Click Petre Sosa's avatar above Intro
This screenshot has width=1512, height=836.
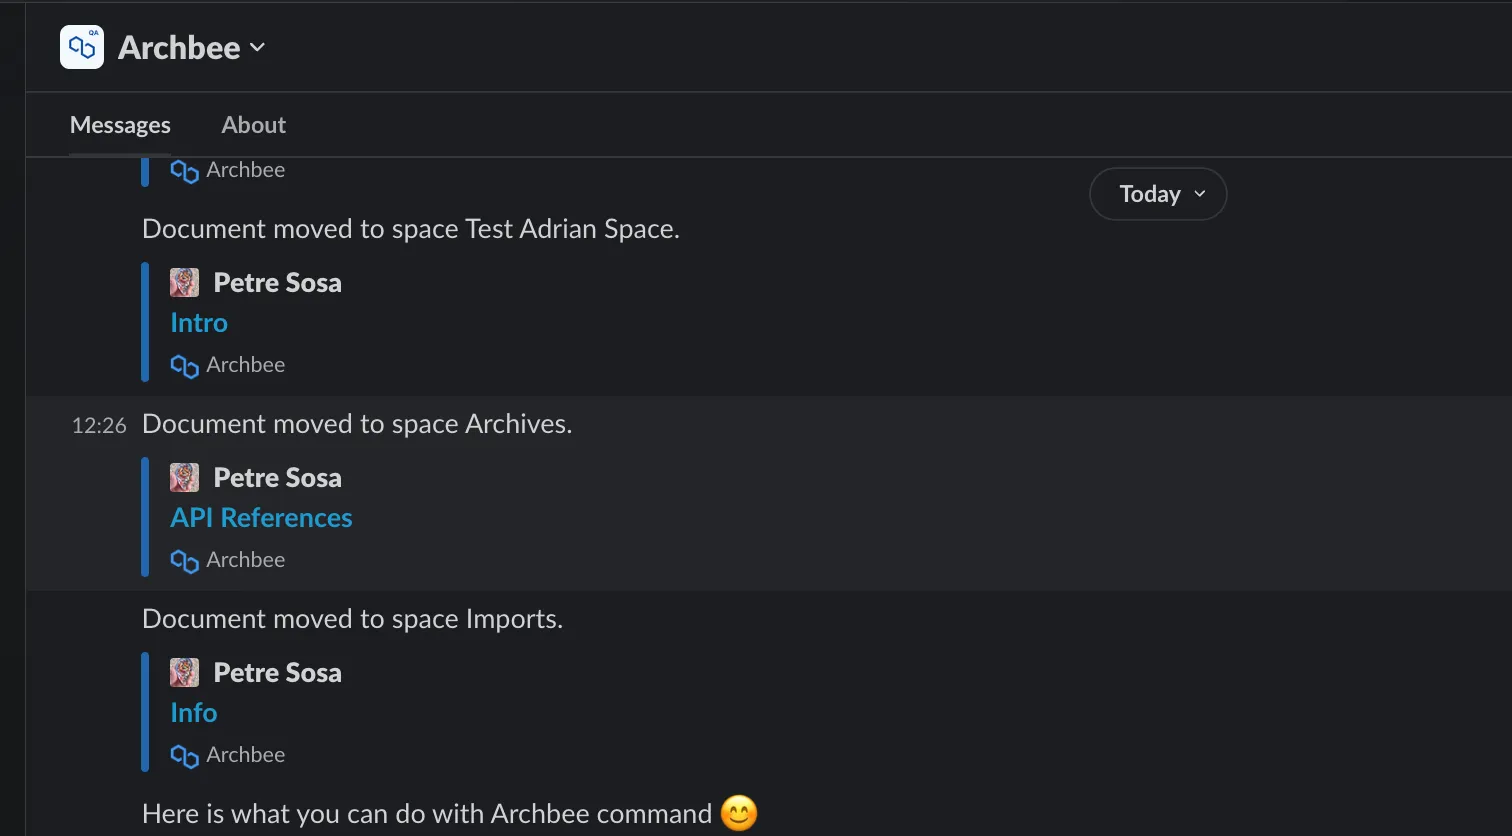tap(185, 283)
